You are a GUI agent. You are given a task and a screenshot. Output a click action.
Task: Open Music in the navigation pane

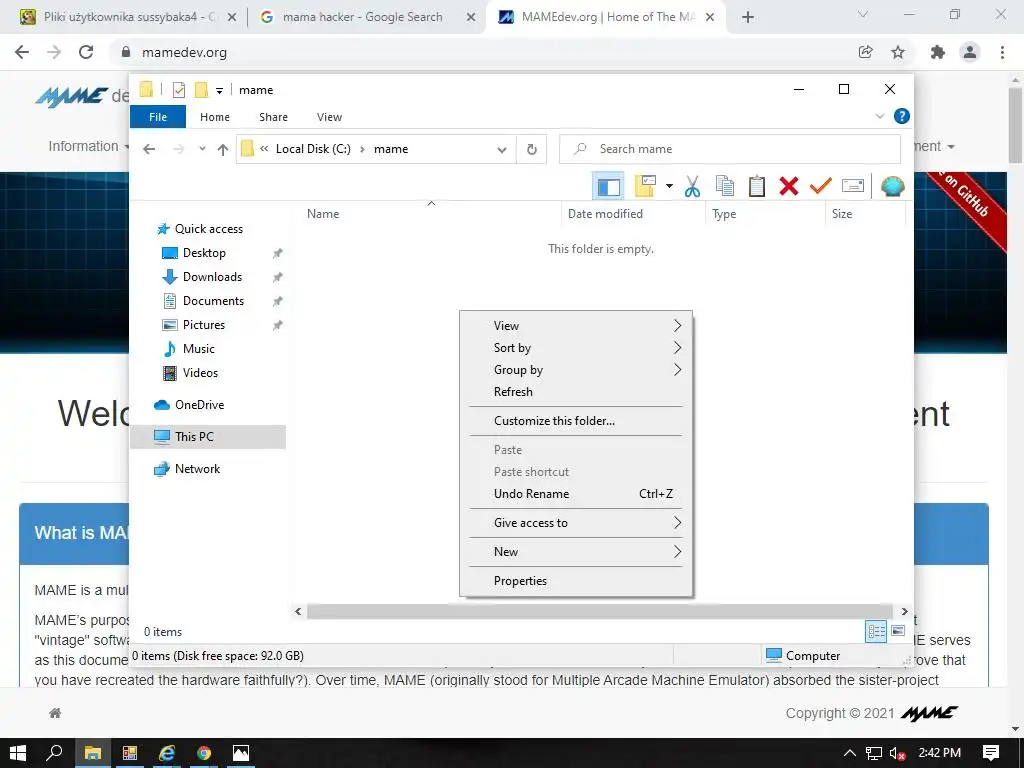click(199, 349)
